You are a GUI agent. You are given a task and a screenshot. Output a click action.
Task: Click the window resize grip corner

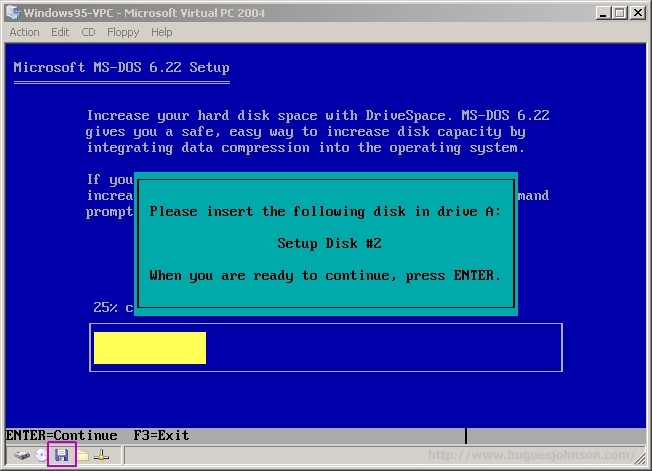coord(640,458)
